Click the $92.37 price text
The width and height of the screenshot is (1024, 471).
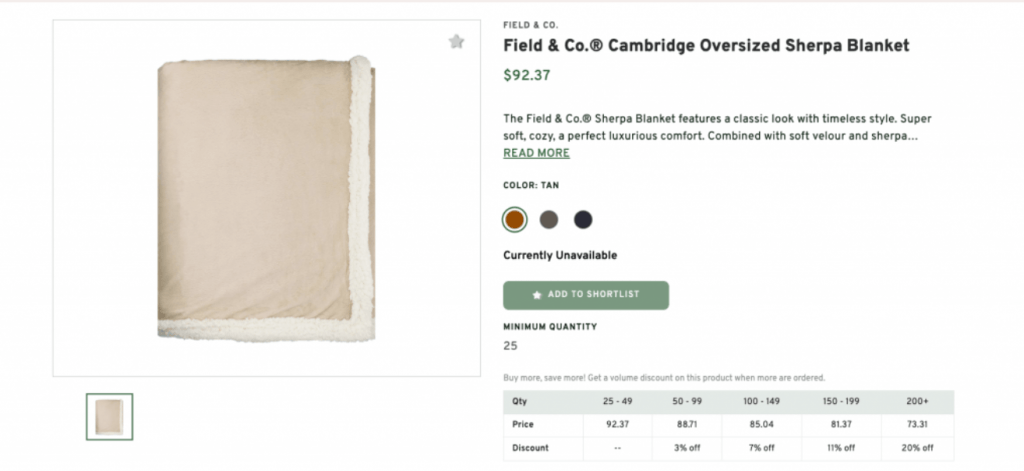526,75
